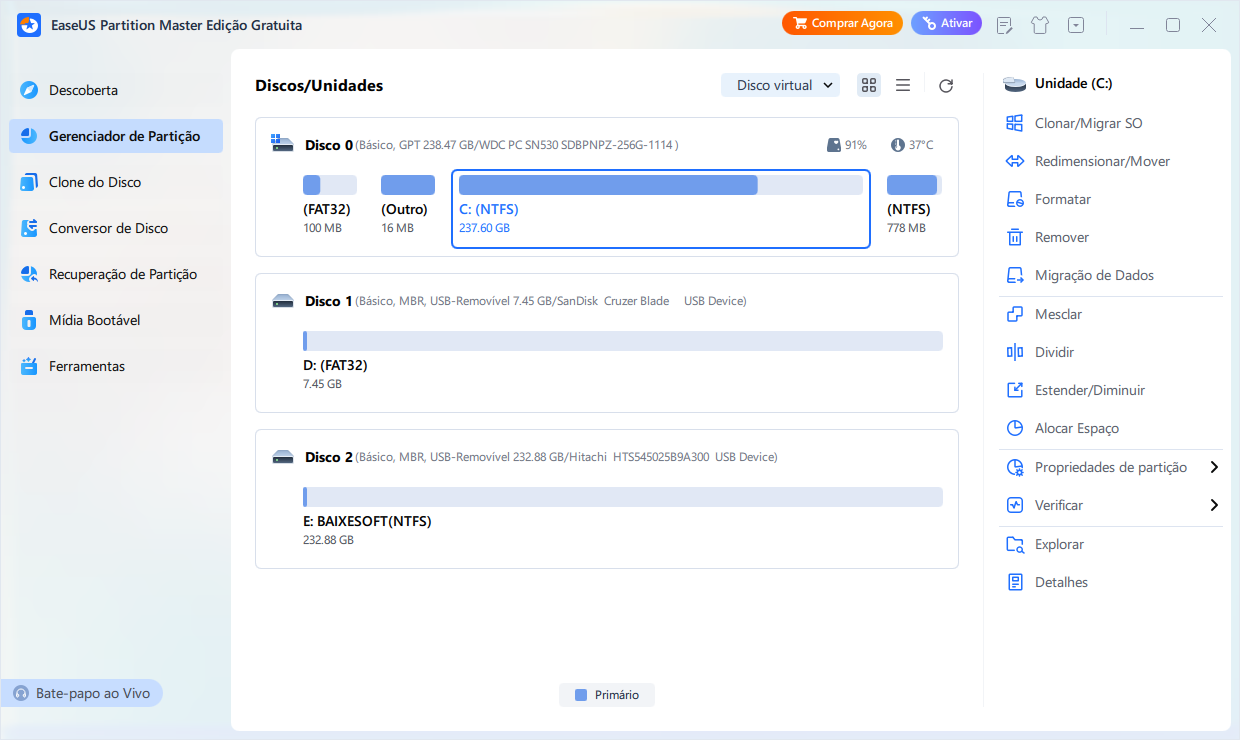
Task: Click the C: (NTFS) partition label
Action: point(489,210)
